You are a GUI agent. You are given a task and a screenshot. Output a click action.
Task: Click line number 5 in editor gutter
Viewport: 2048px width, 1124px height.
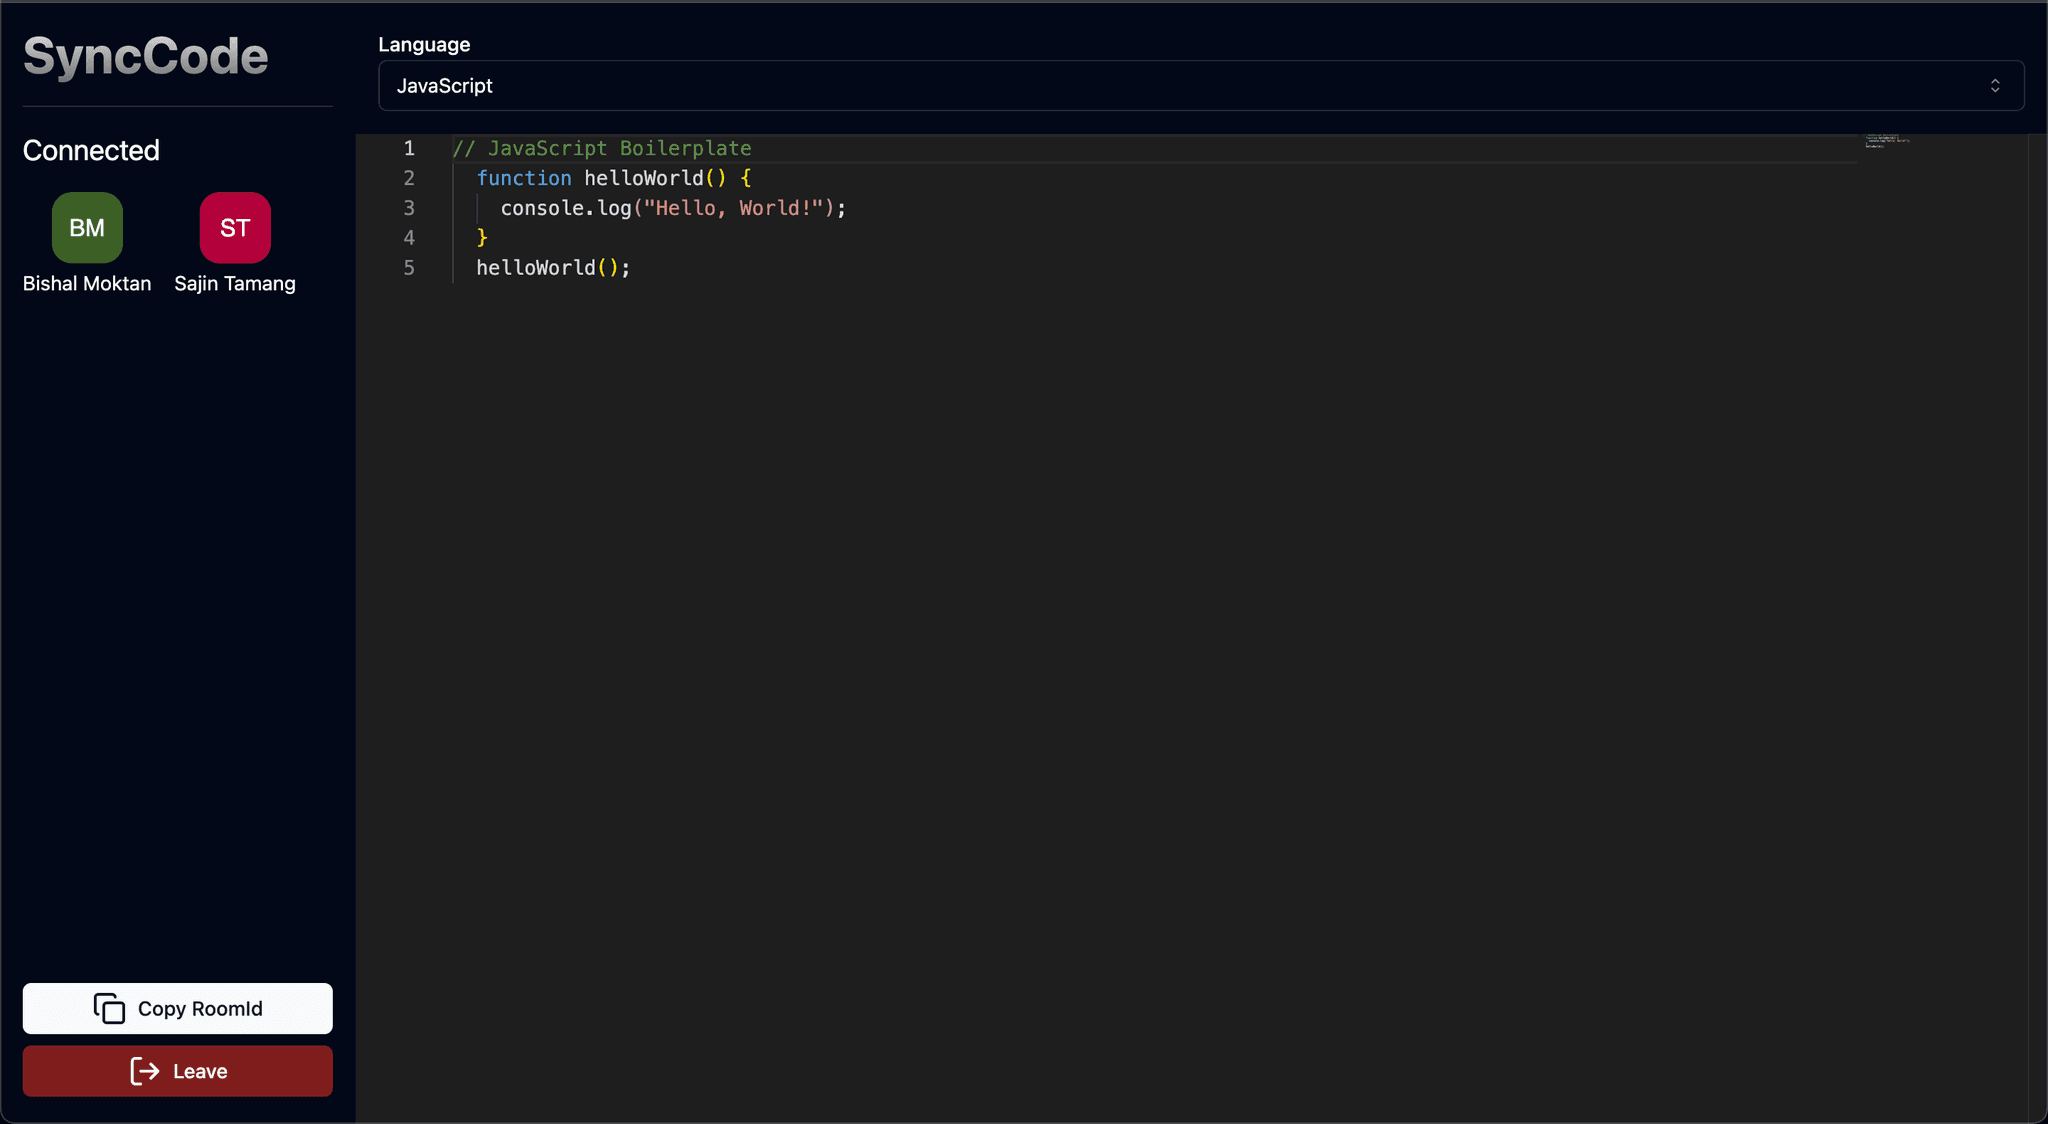coord(409,268)
